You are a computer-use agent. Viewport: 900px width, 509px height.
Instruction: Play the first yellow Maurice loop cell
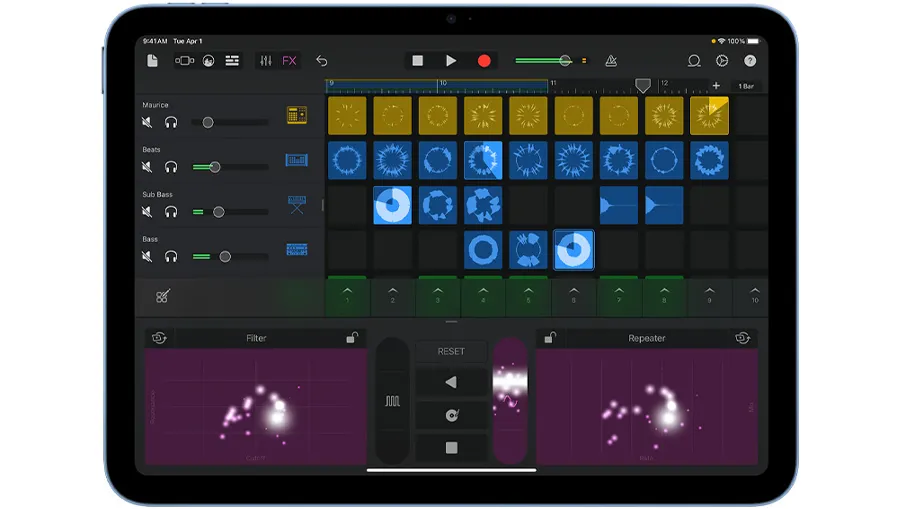click(347, 115)
